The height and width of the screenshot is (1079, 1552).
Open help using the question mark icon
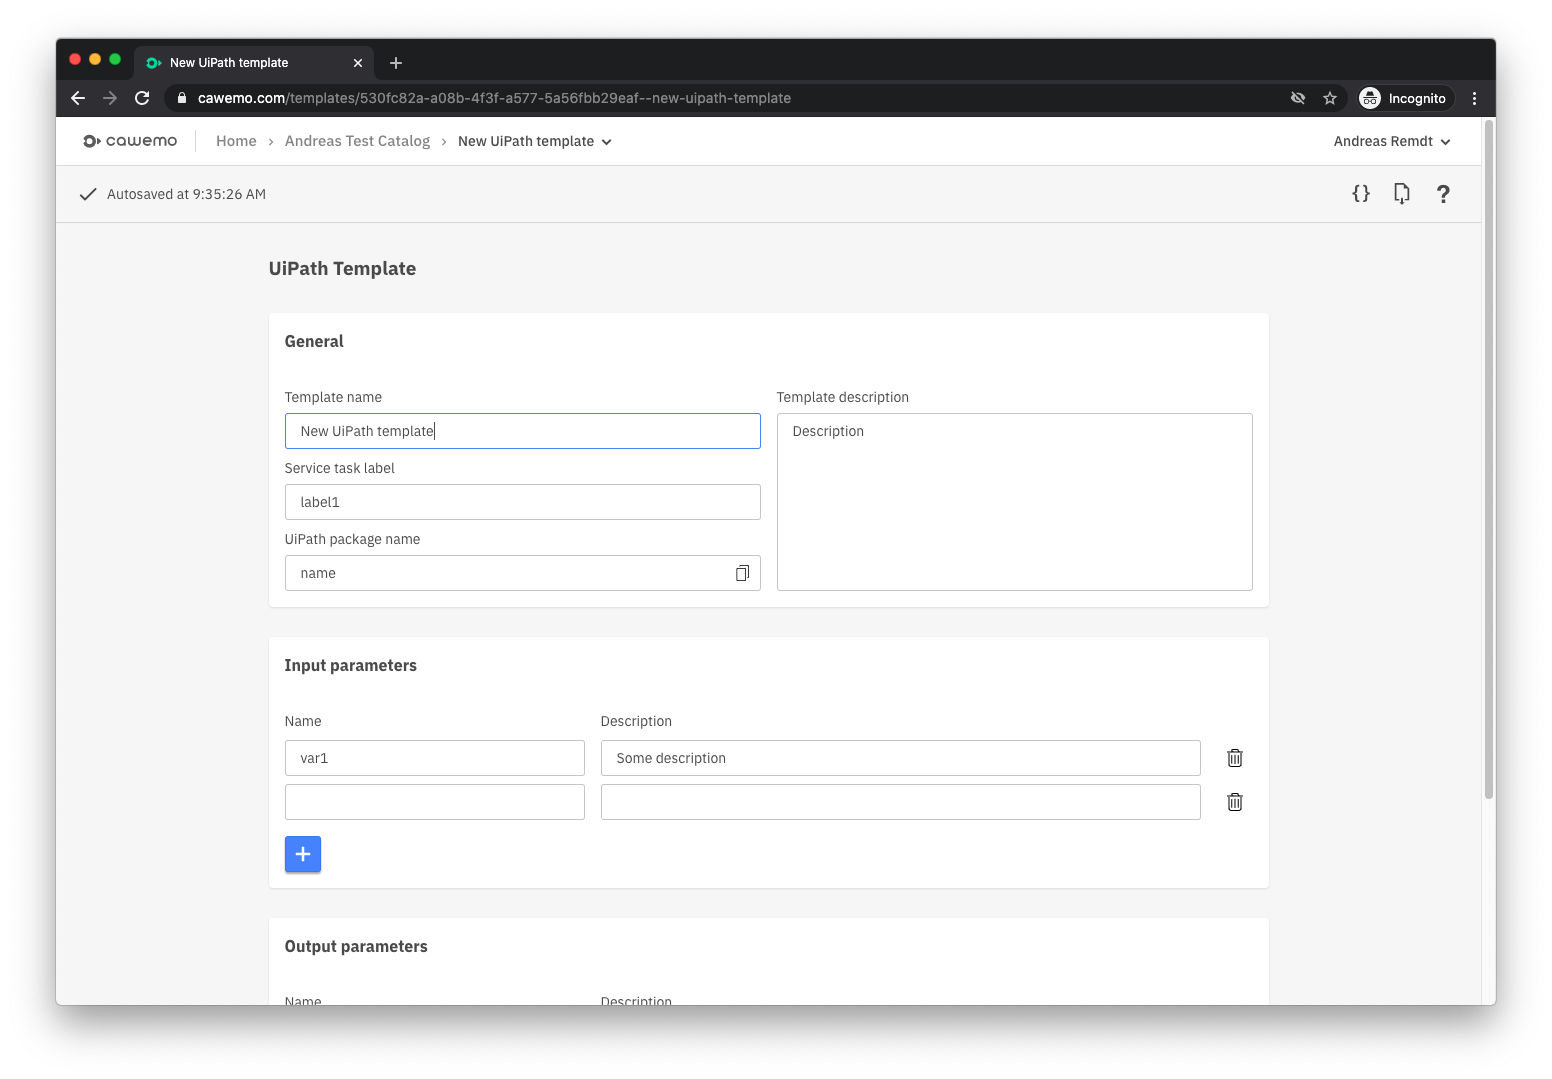1443,194
